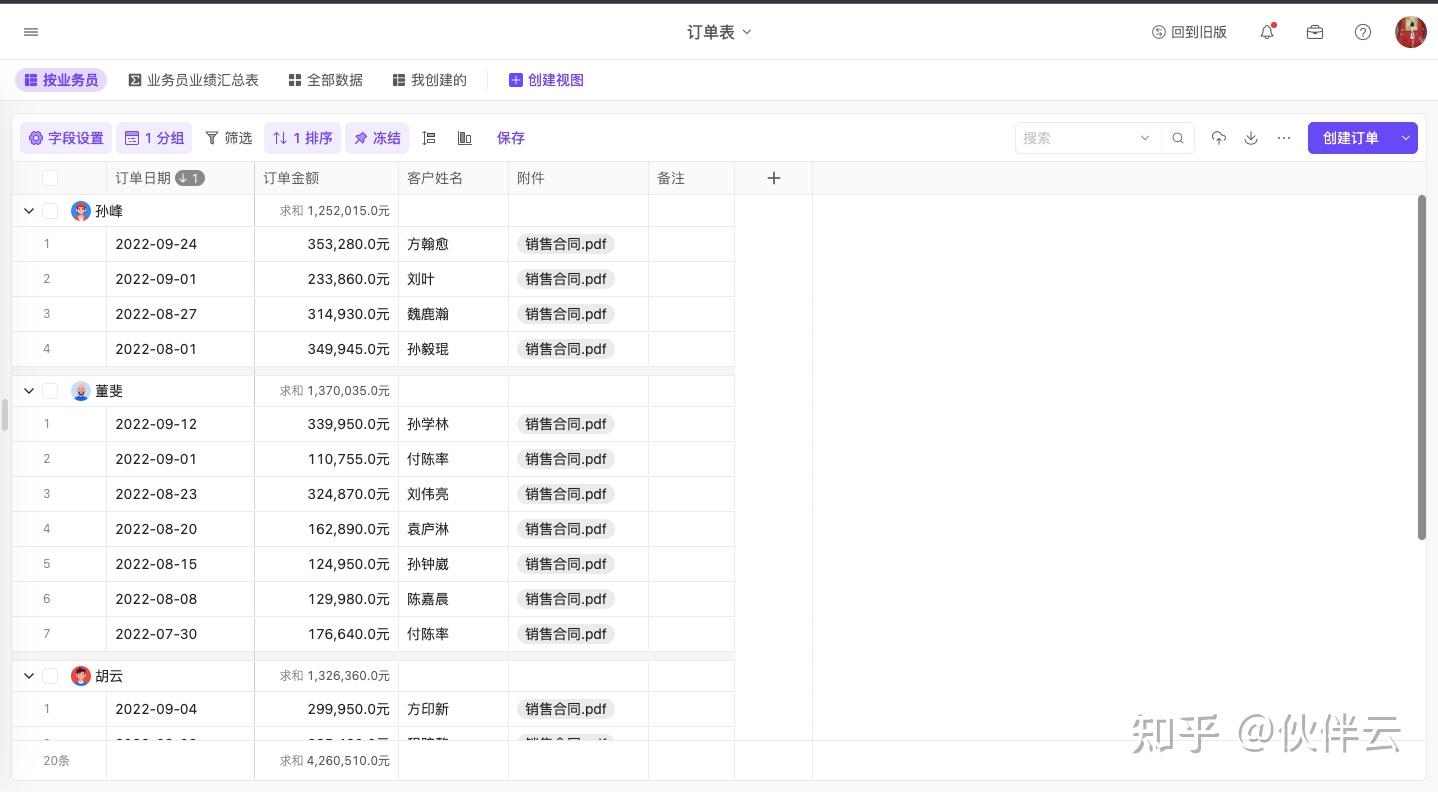
Task: Check the 孙峰 group checkbox
Action: (x=50, y=211)
